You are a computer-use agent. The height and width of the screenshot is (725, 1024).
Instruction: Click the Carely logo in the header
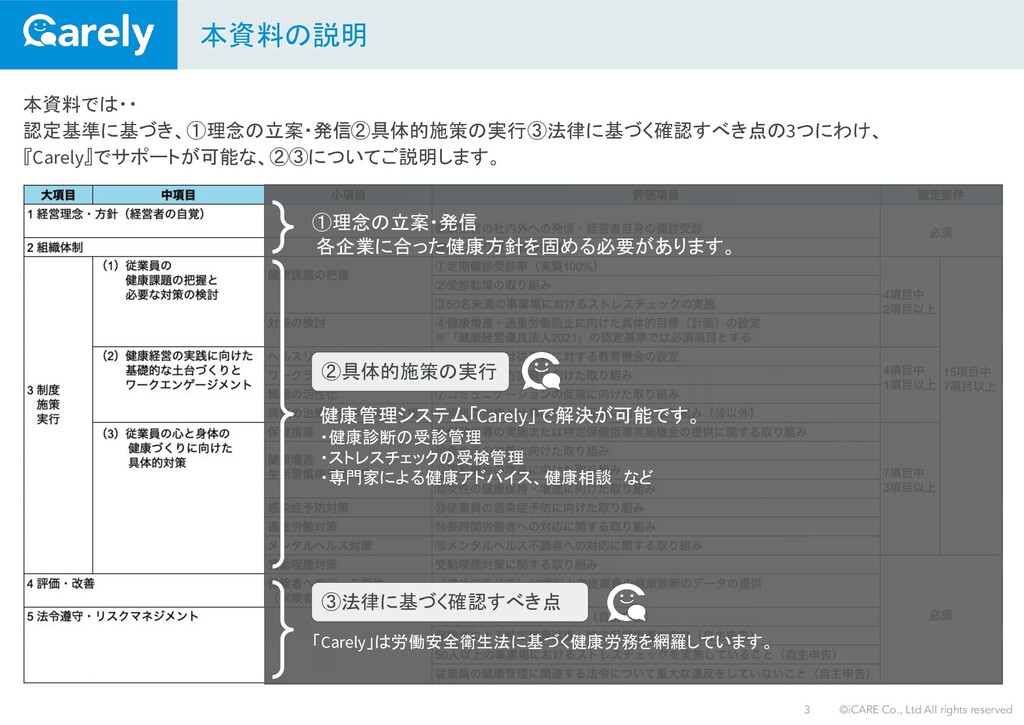(88, 34)
